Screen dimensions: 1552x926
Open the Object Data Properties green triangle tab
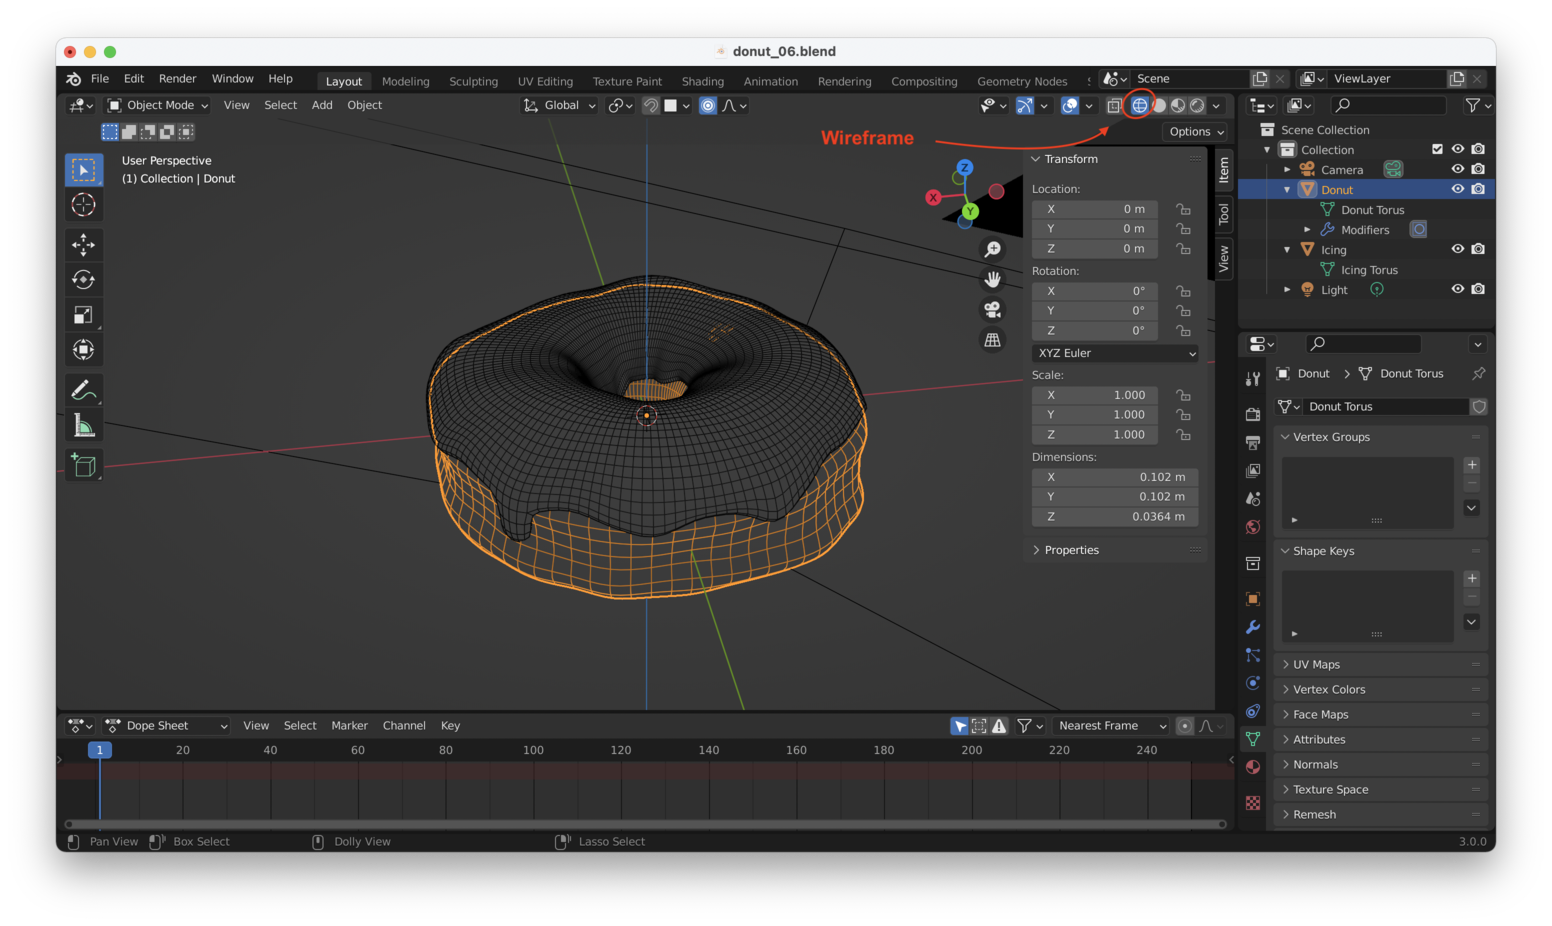point(1253,739)
